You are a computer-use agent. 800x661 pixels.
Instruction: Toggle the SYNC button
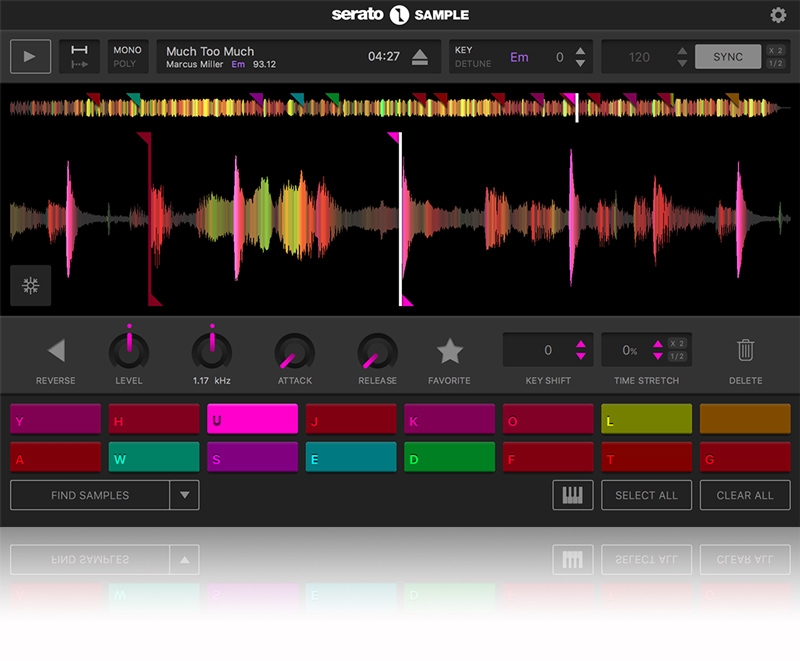point(727,57)
